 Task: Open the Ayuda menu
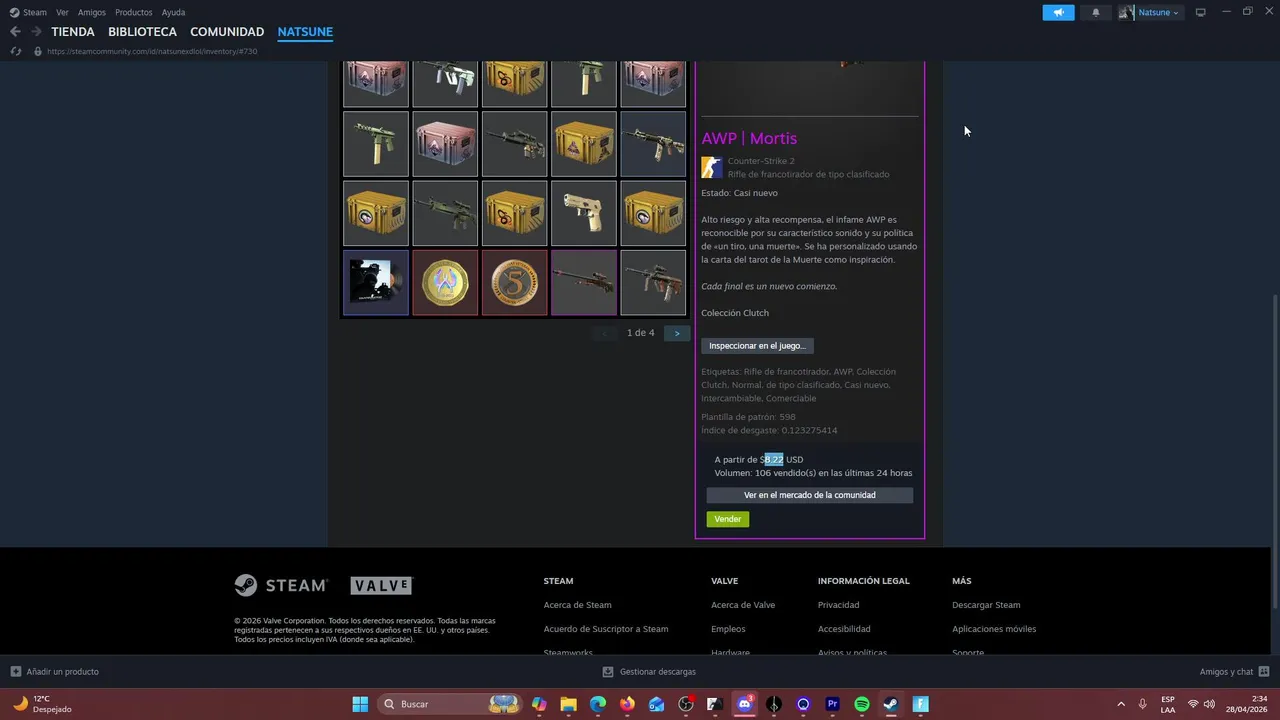174,12
